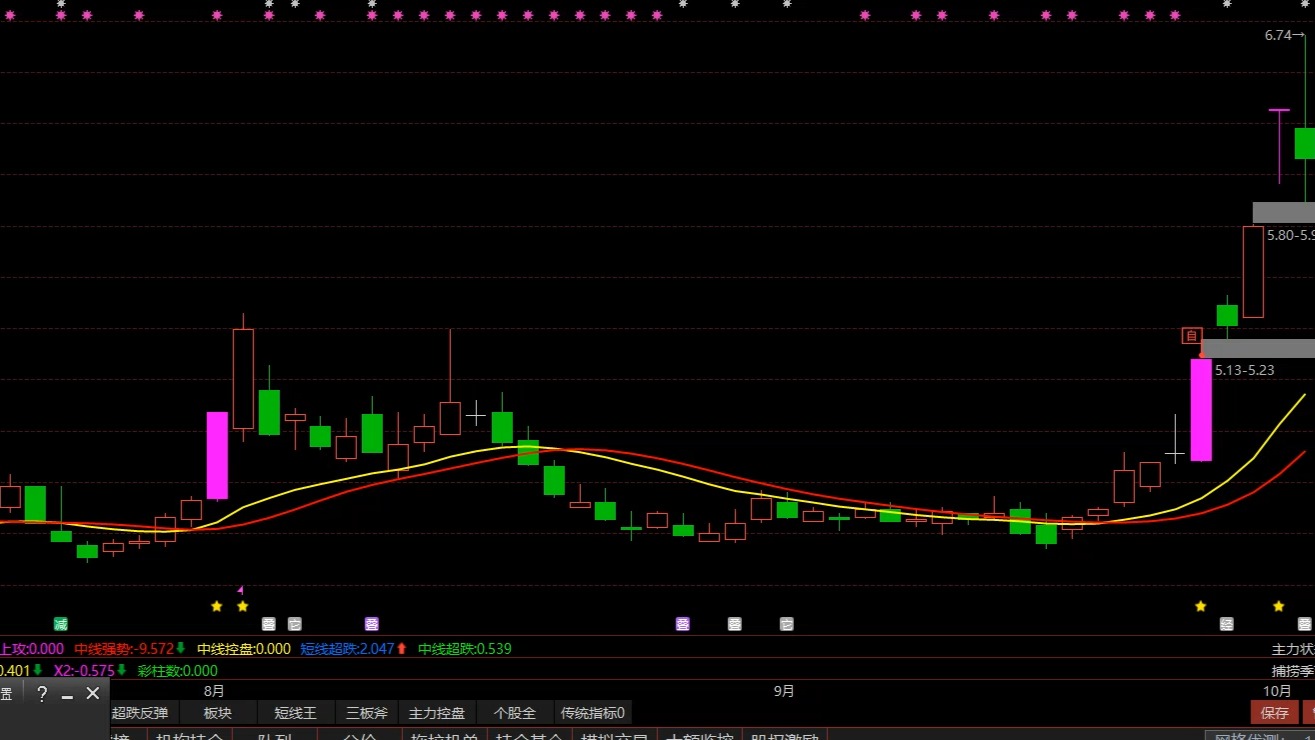Open the 主力控盘 tab
Screen dimensions: 1315x740
coord(437,713)
